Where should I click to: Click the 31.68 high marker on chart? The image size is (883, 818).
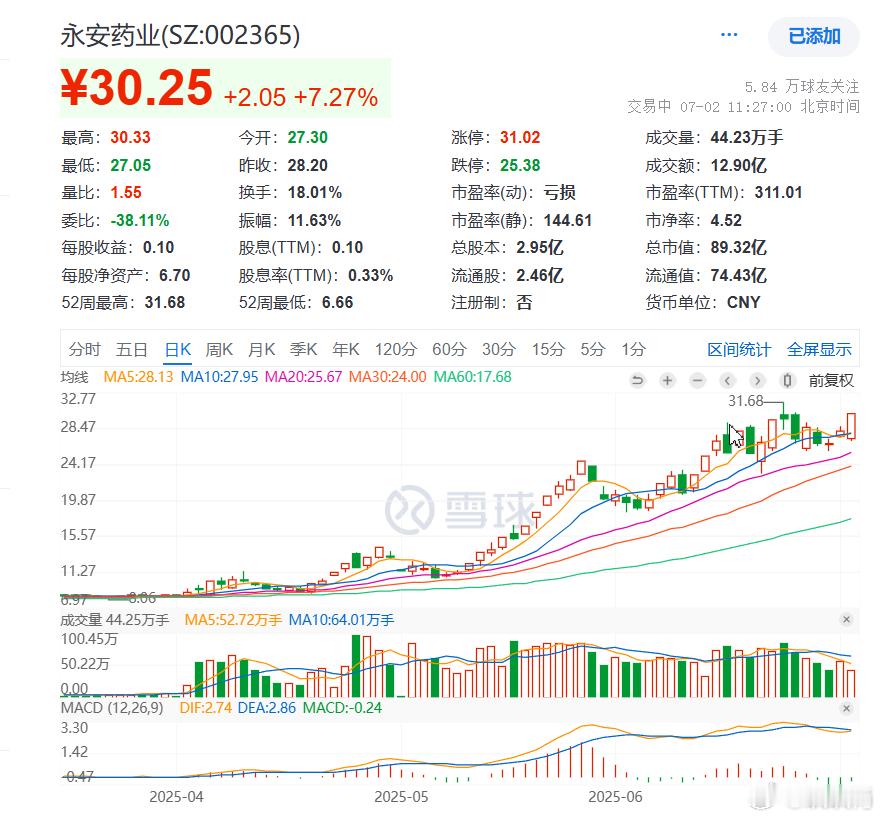(745, 401)
